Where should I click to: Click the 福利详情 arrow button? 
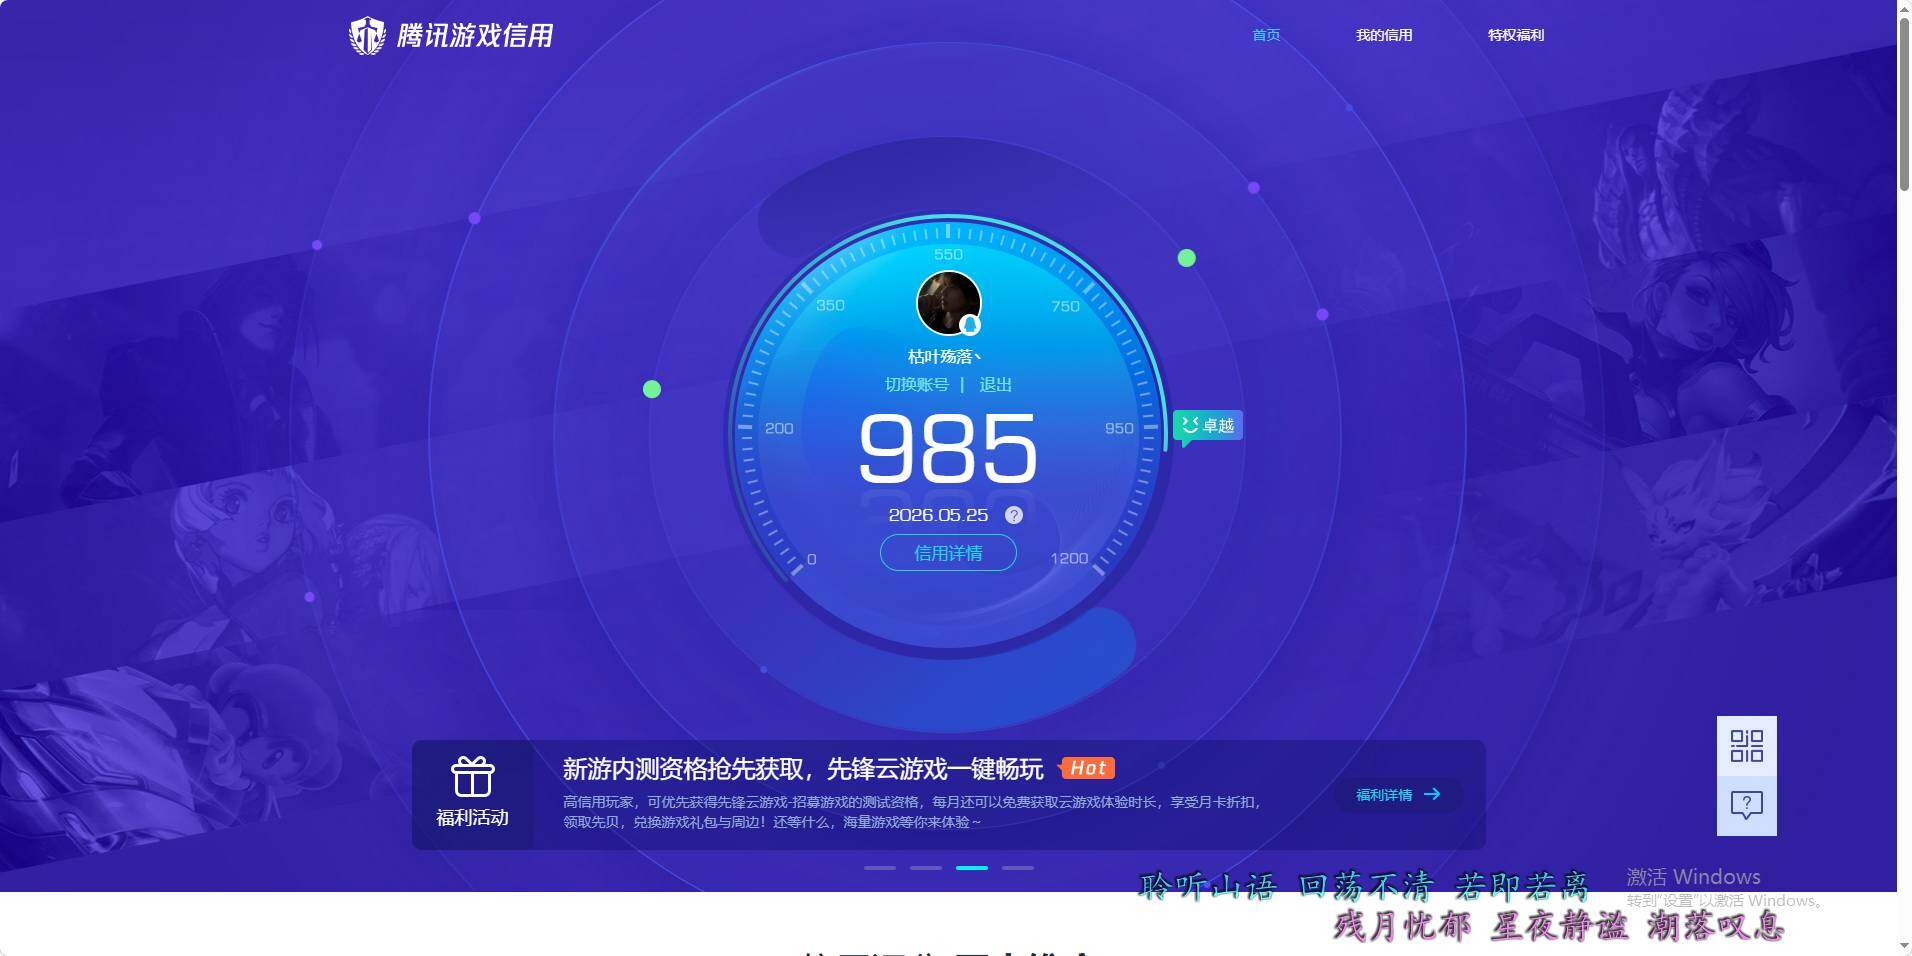point(1398,795)
